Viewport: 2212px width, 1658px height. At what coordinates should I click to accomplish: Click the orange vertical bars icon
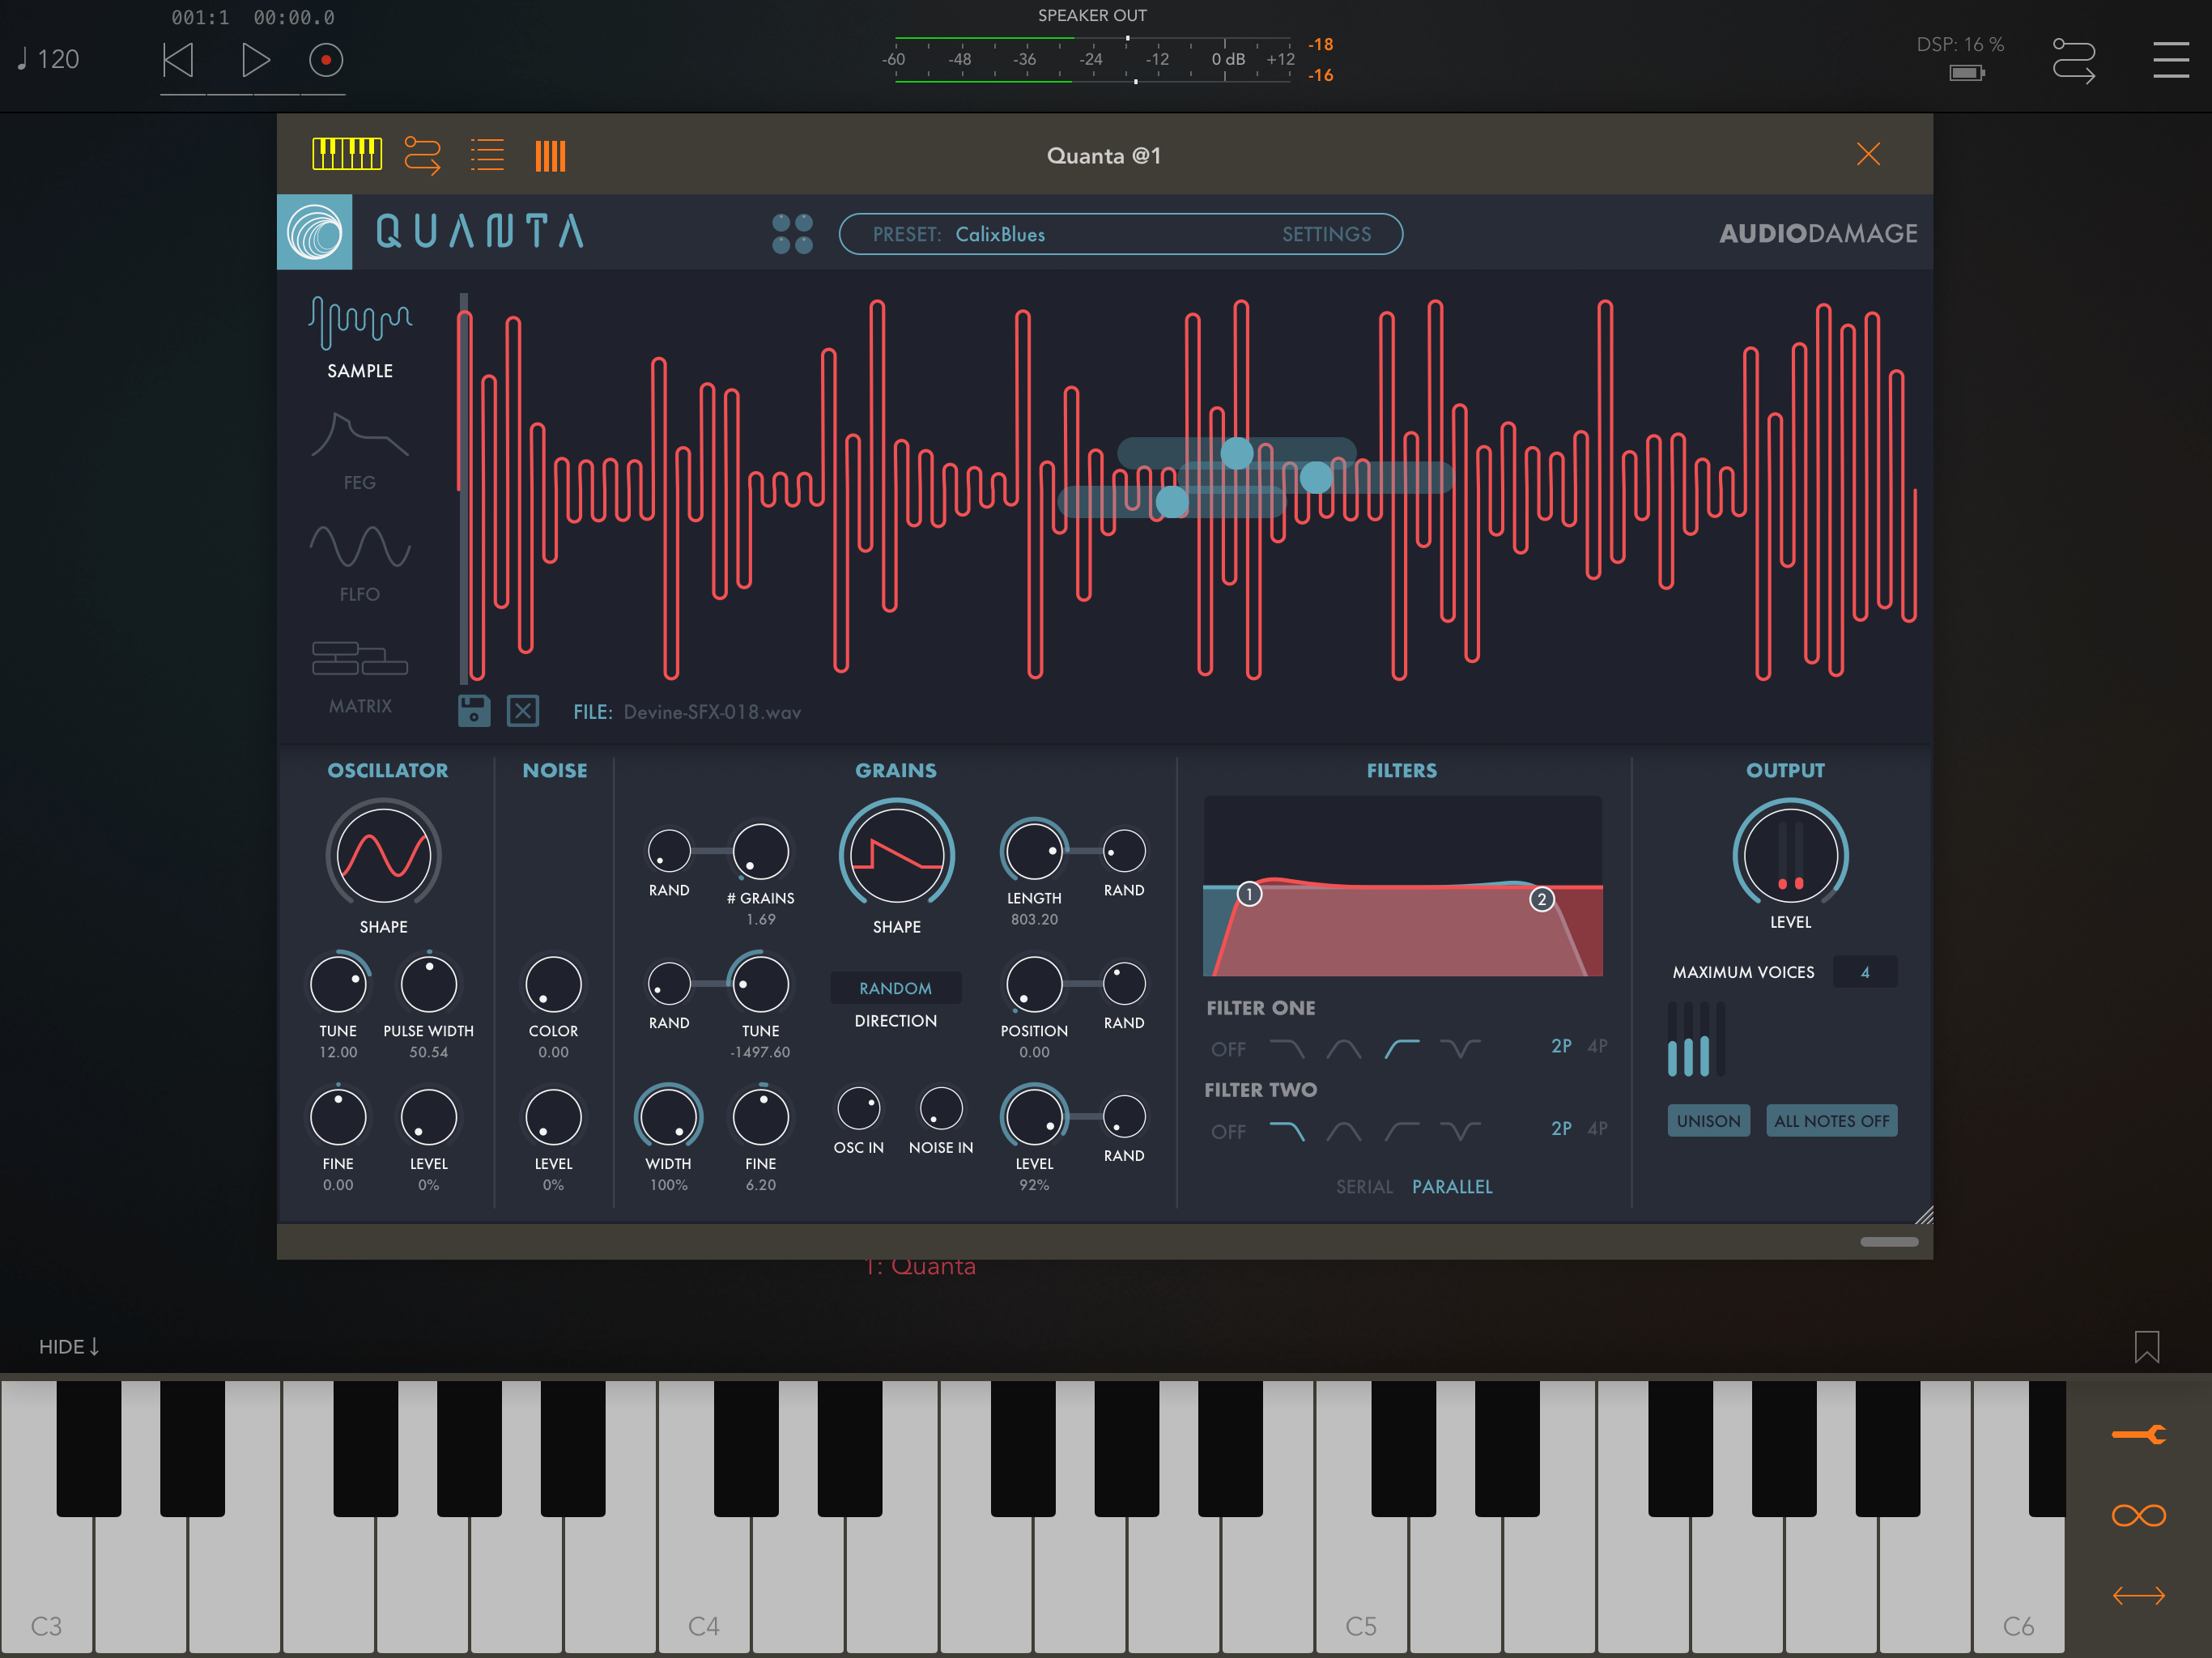pos(550,156)
